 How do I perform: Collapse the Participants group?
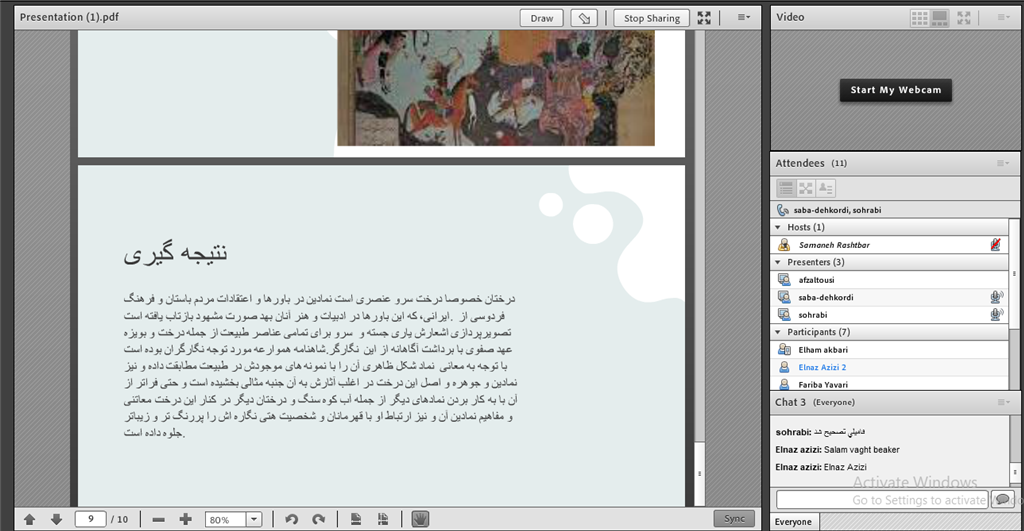click(778, 332)
